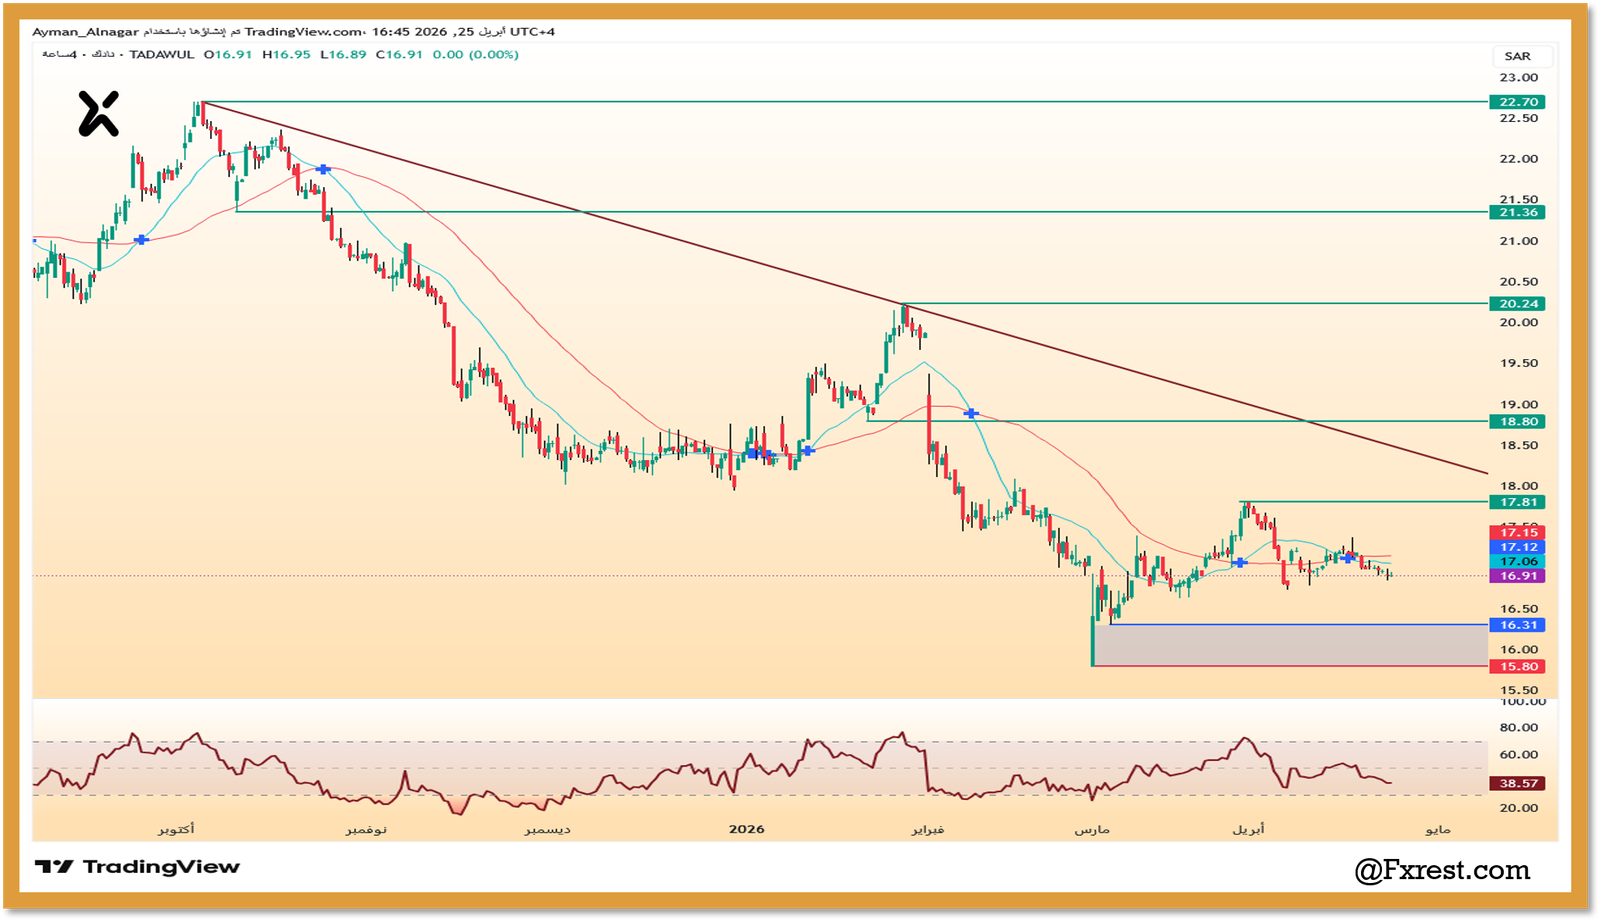Screen dimensions: 1600x921
Task: Open the SAR currency selector
Action: (x=1517, y=56)
